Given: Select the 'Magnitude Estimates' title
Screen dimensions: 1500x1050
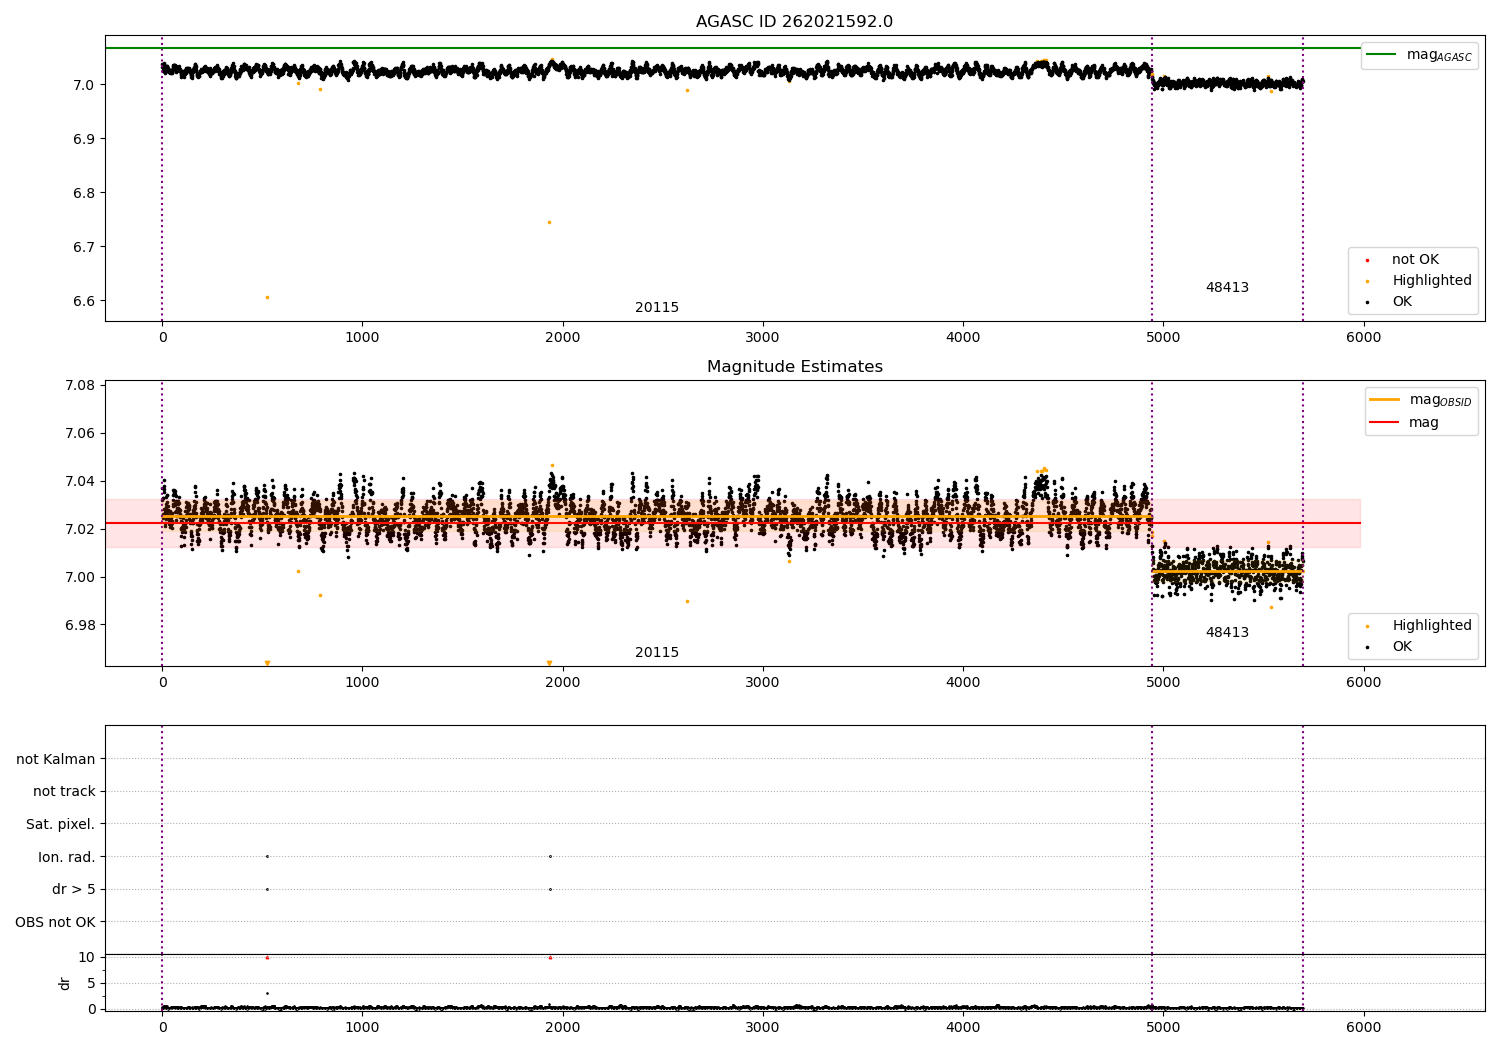Looking at the screenshot, I should pyautogui.click(x=794, y=367).
